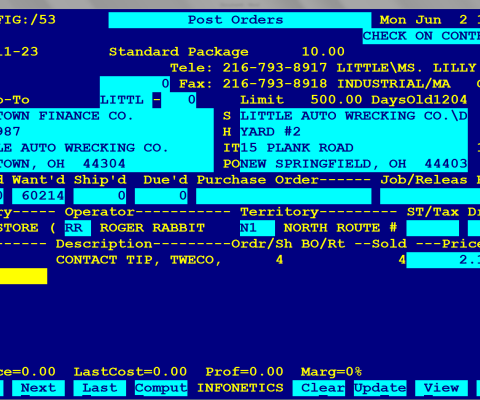The width and height of the screenshot is (480, 400).
Task: Click the Clear button
Action: pos(319,388)
